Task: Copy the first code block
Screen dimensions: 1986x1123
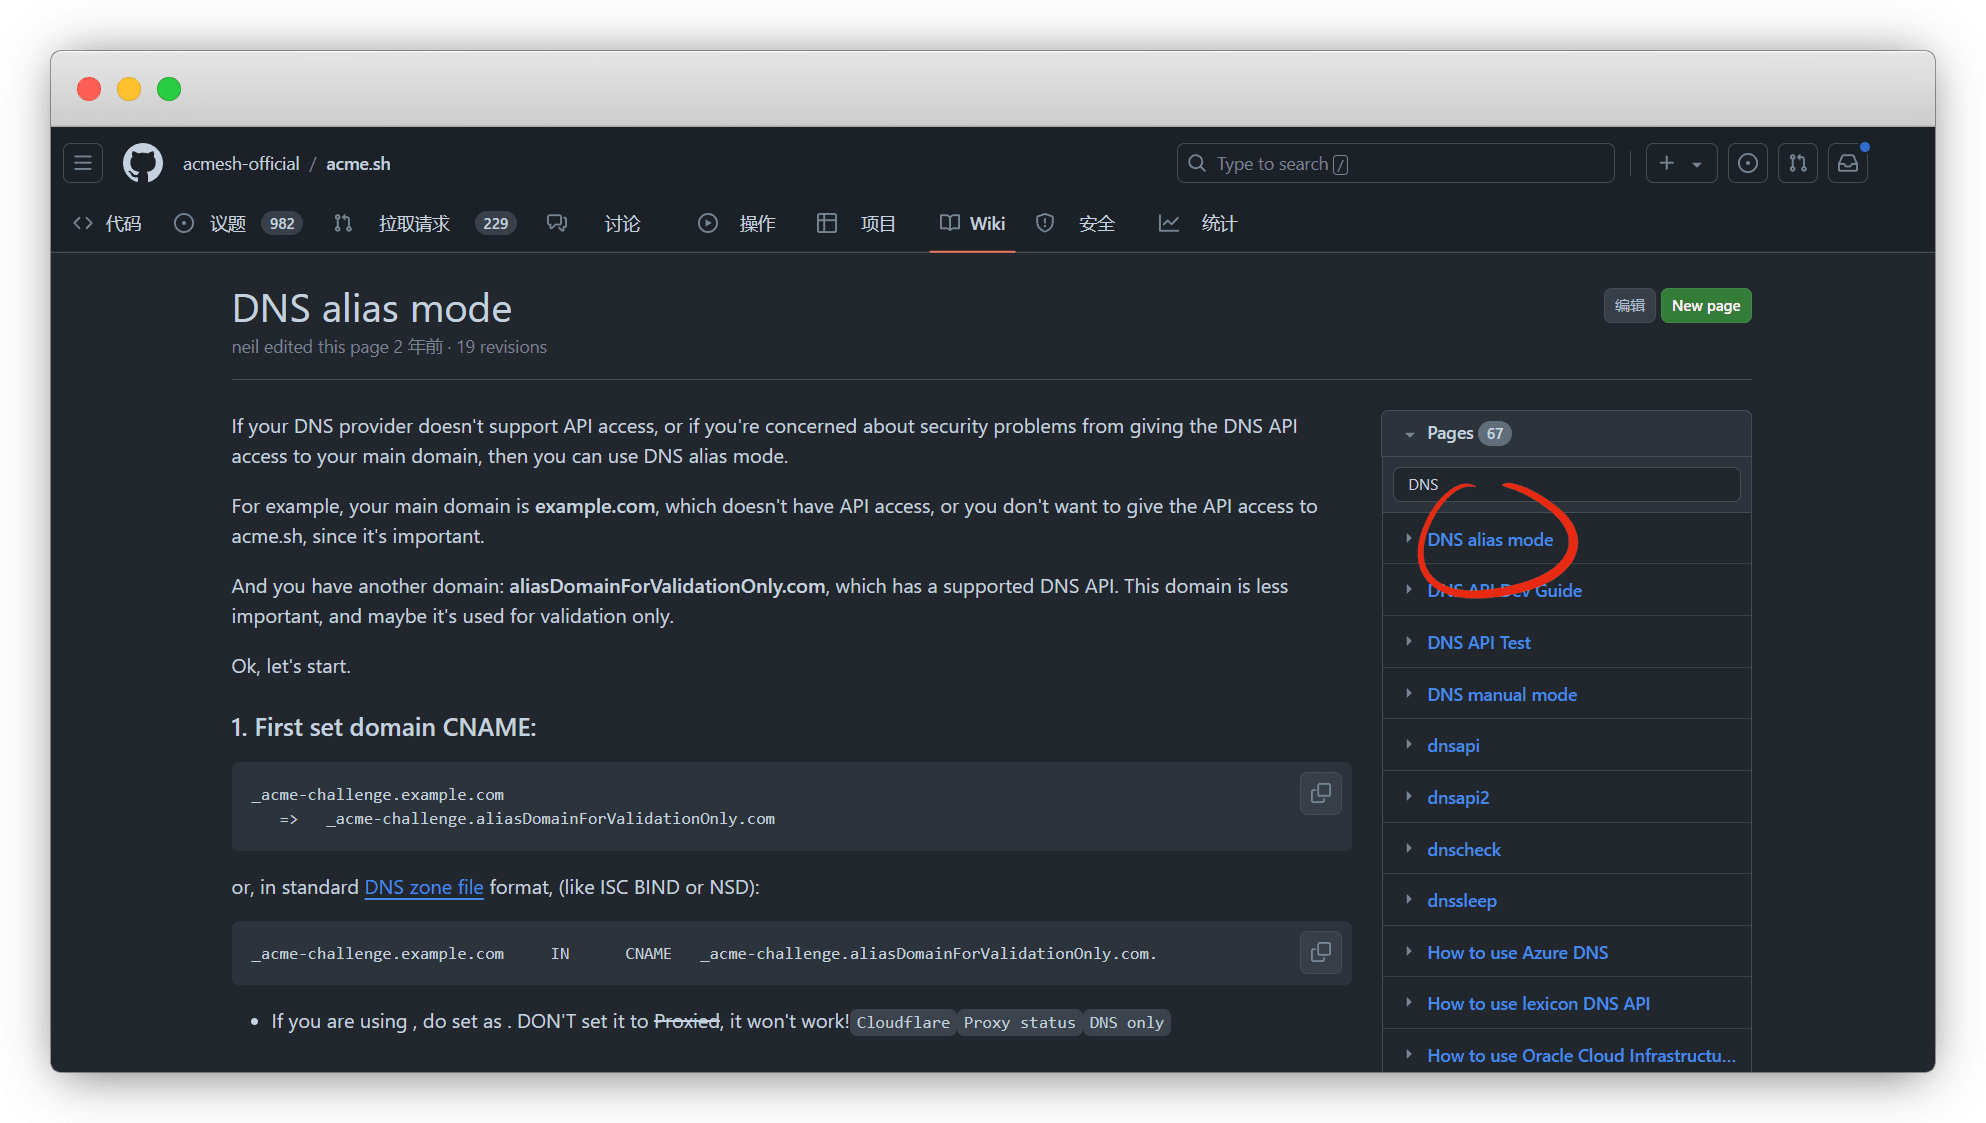Action: [1320, 794]
